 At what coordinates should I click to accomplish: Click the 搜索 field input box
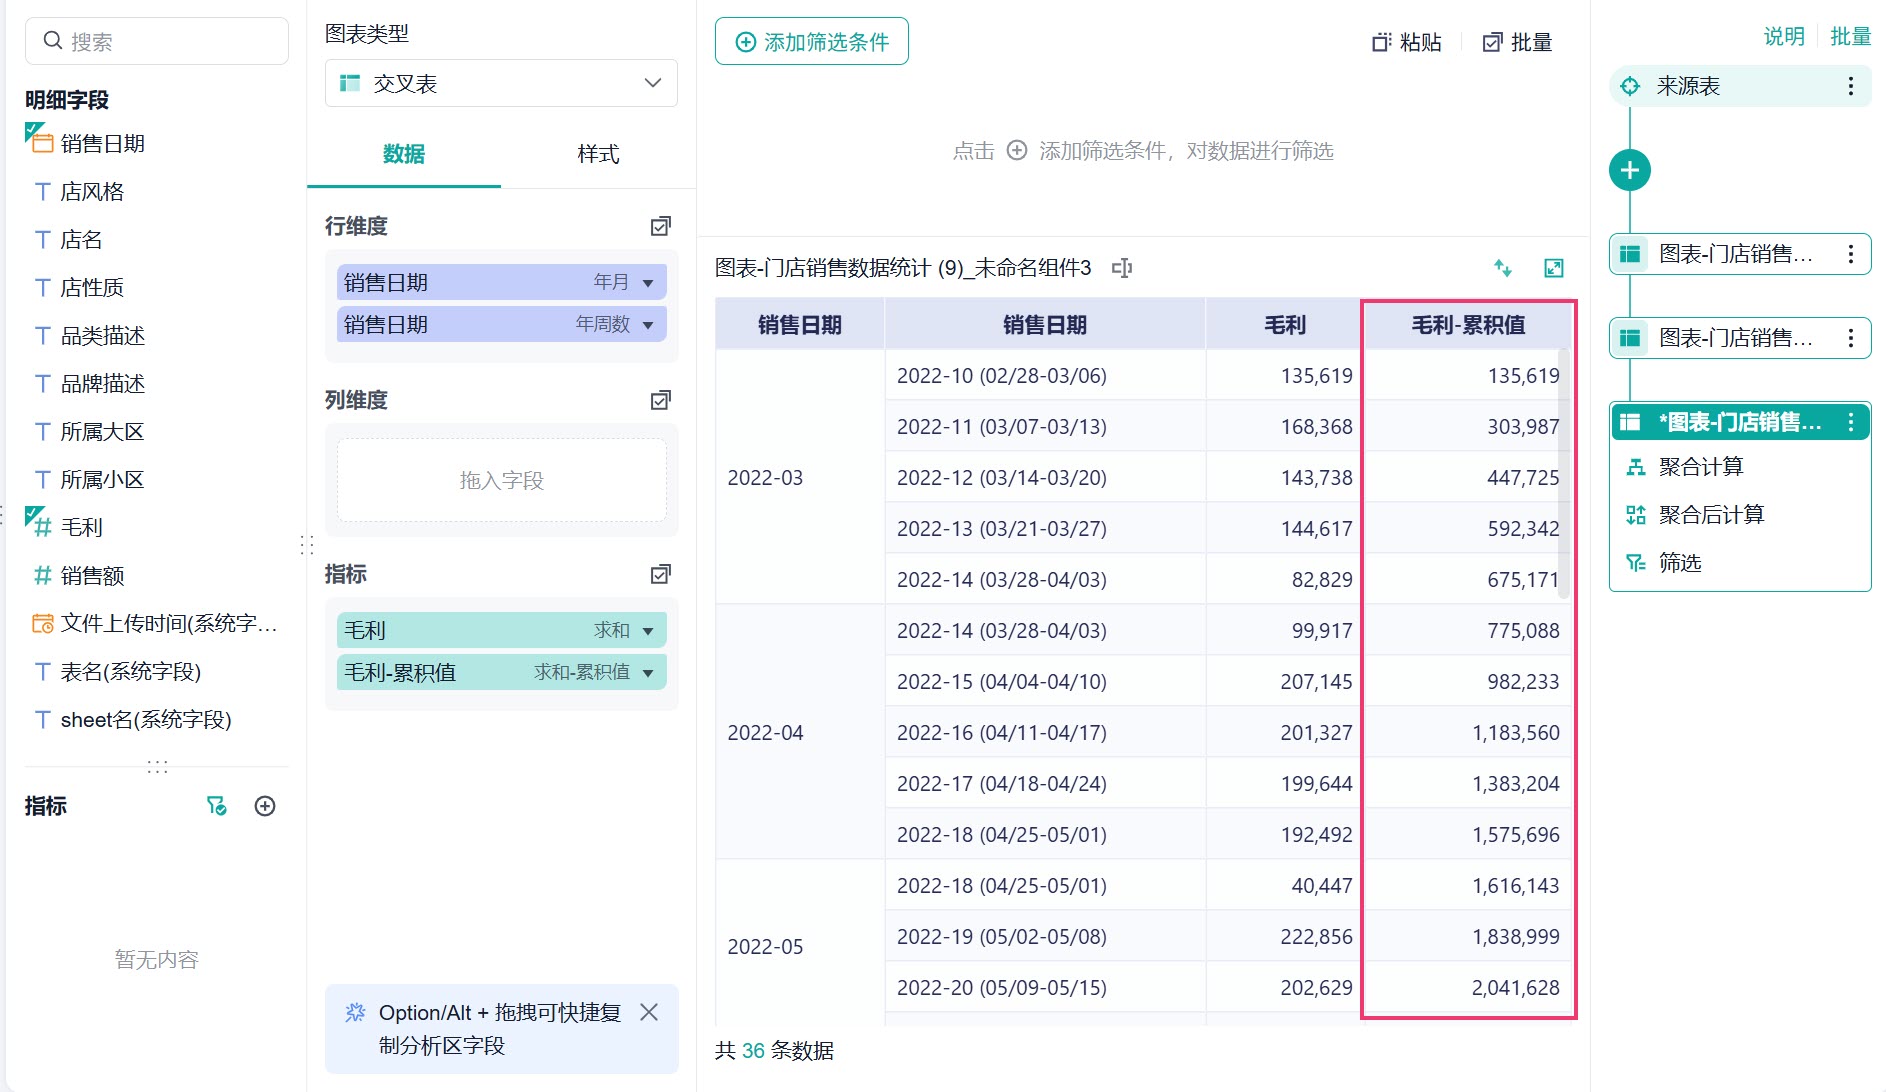[x=157, y=41]
